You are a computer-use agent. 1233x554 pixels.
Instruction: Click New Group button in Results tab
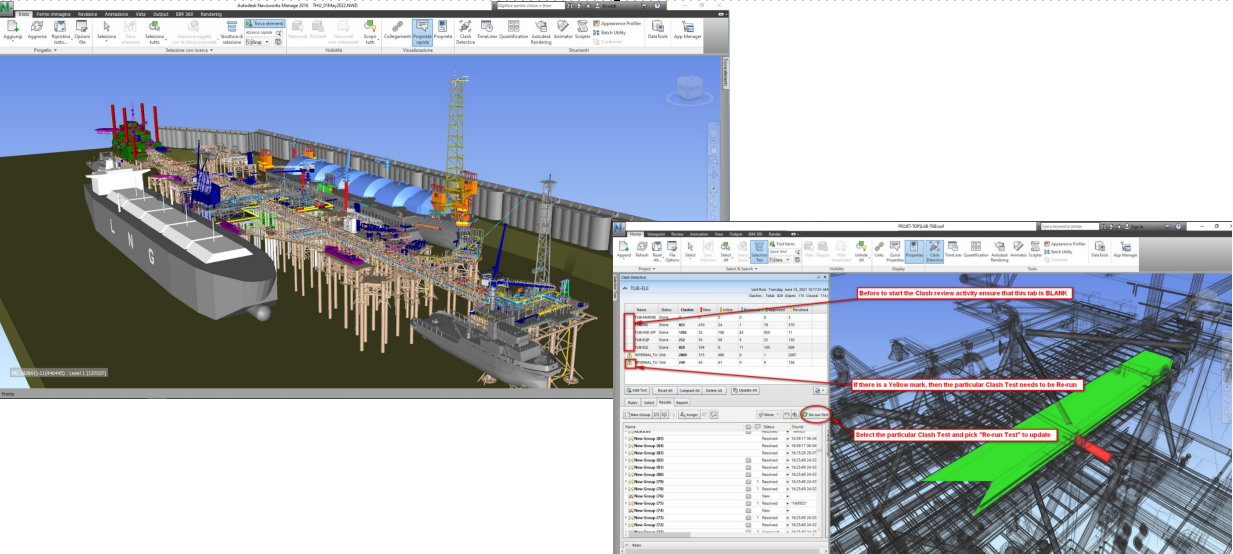[638, 414]
